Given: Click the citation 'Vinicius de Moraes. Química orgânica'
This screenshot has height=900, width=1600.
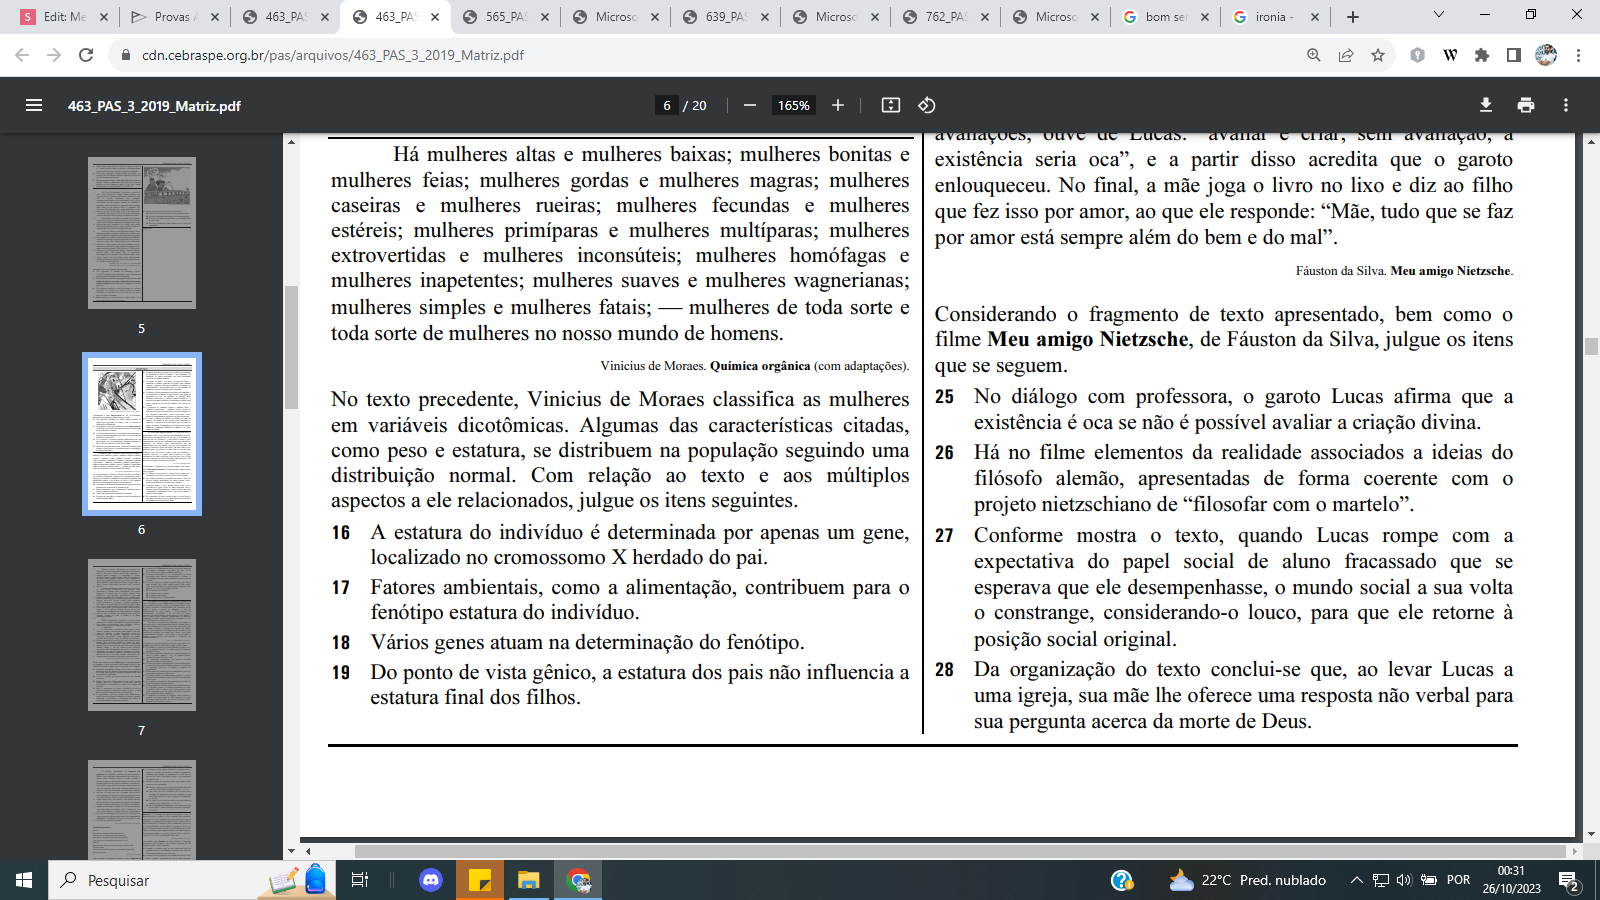Looking at the screenshot, I should tap(754, 366).
